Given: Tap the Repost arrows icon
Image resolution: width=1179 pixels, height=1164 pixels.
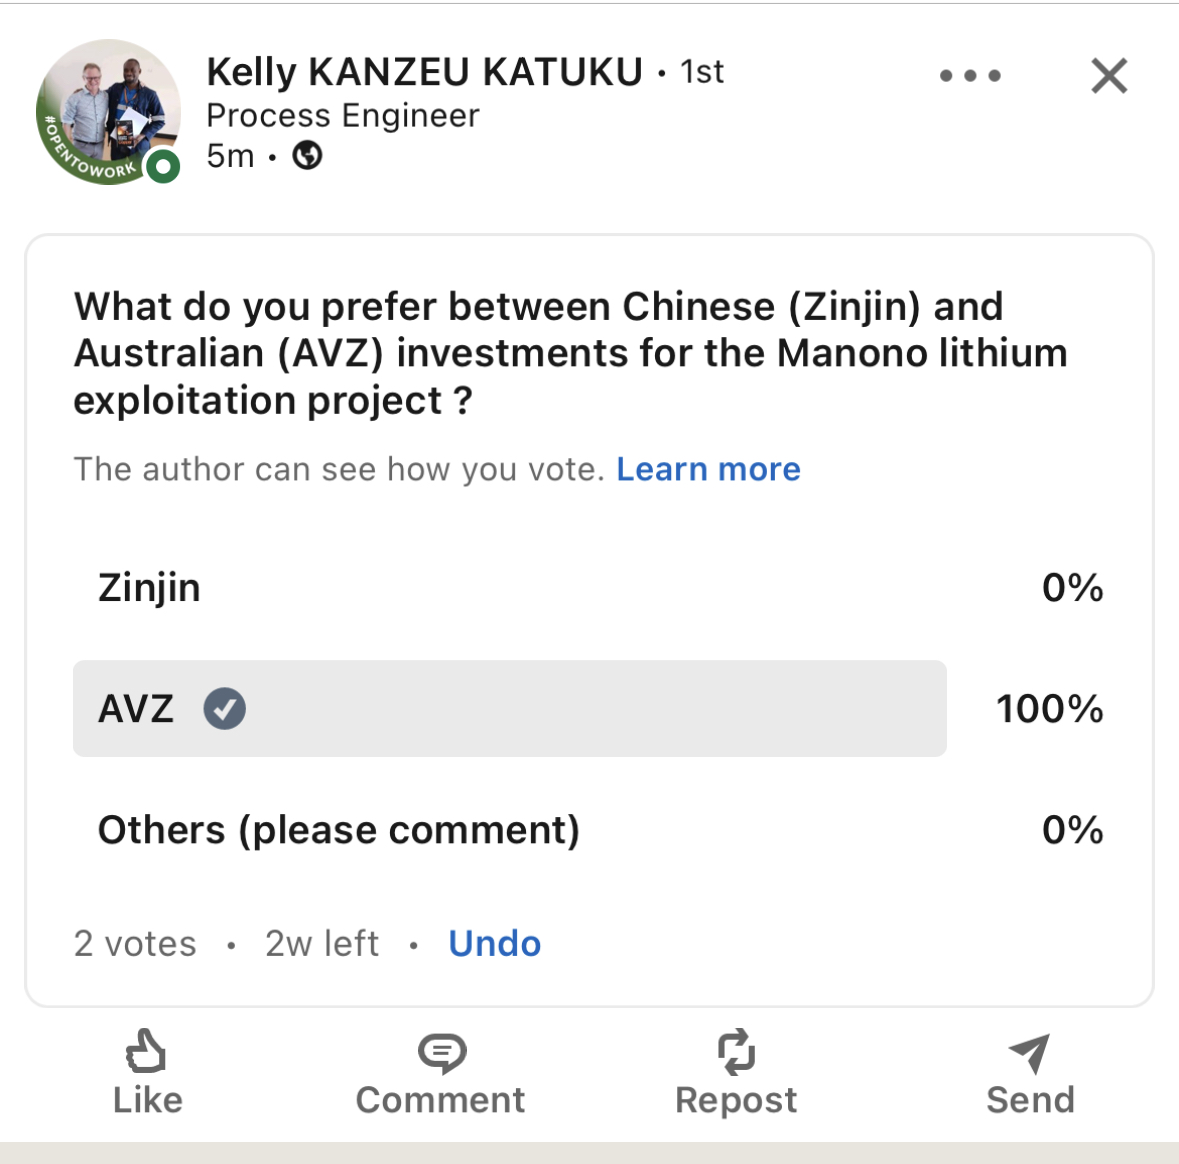Looking at the screenshot, I should click(x=736, y=1052).
